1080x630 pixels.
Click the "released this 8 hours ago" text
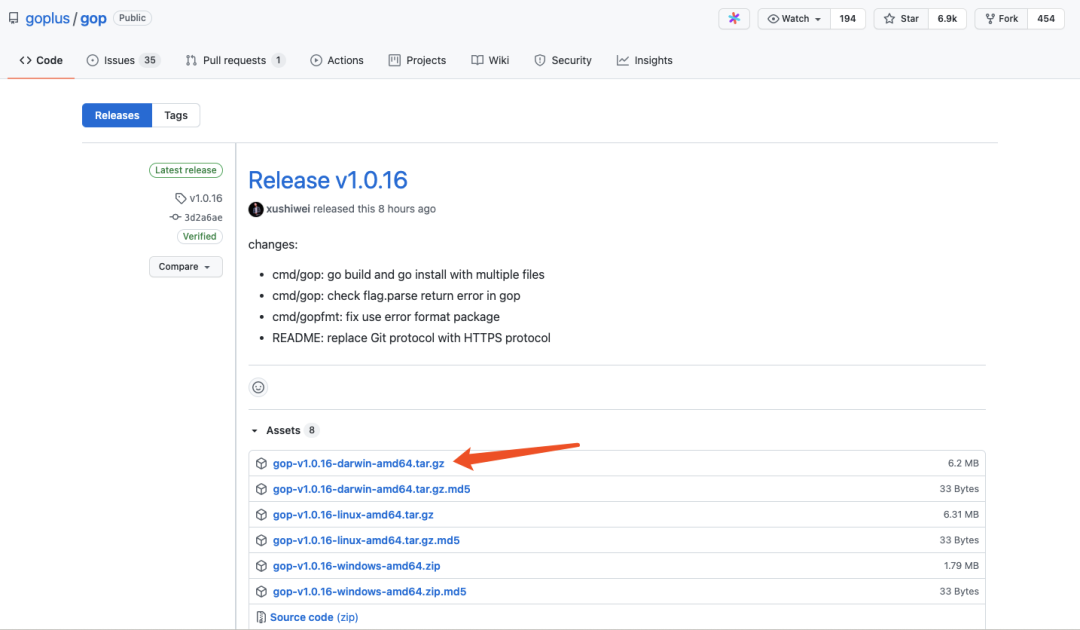pyautogui.click(x=375, y=209)
